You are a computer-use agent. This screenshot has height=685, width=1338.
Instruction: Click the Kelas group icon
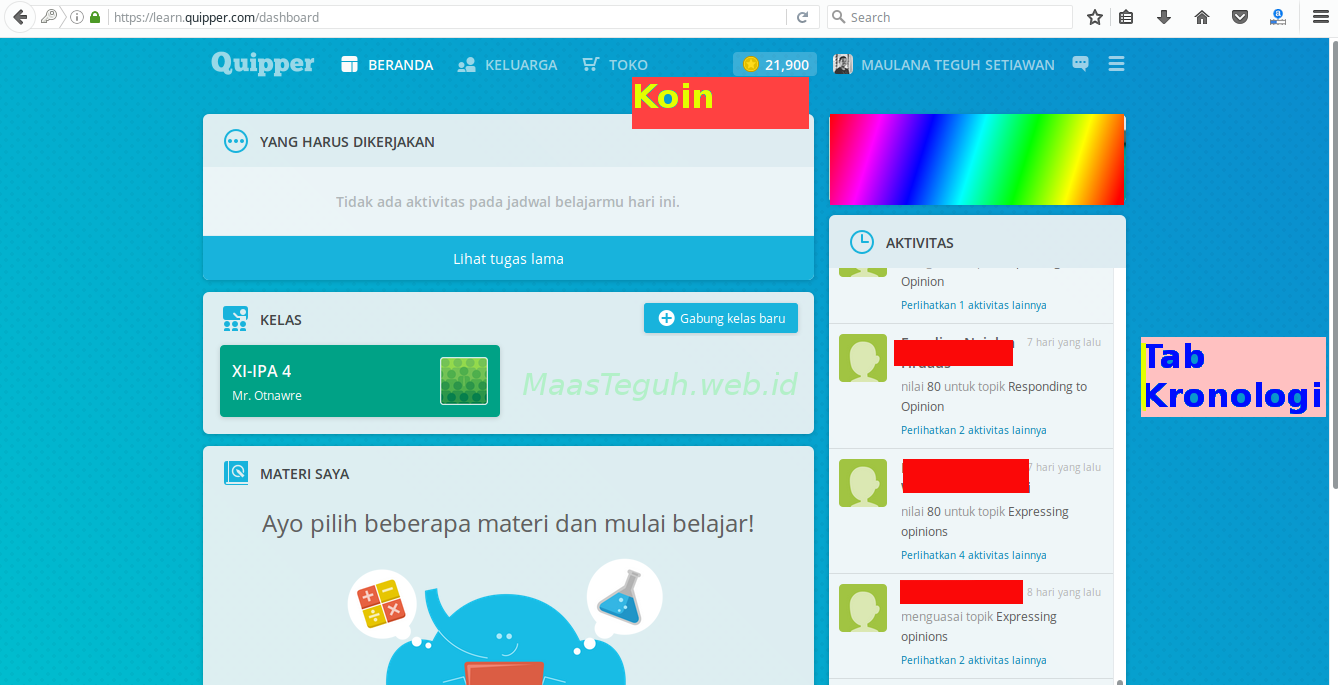coord(235,319)
